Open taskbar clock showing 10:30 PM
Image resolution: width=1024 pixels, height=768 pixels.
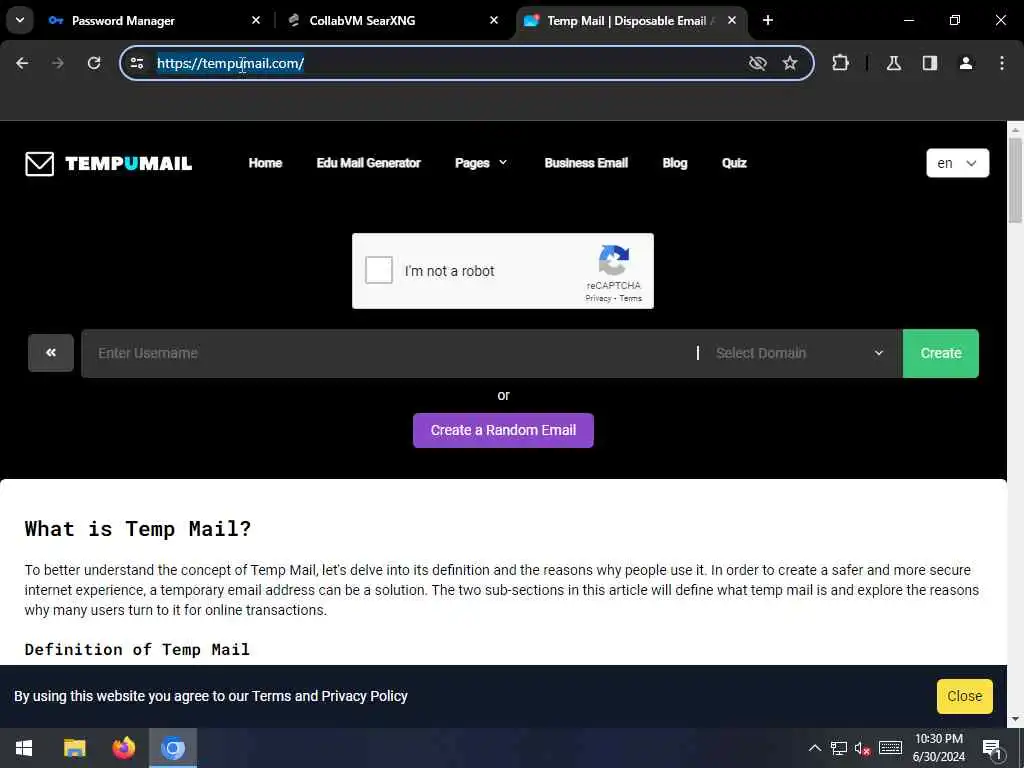(939, 748)
